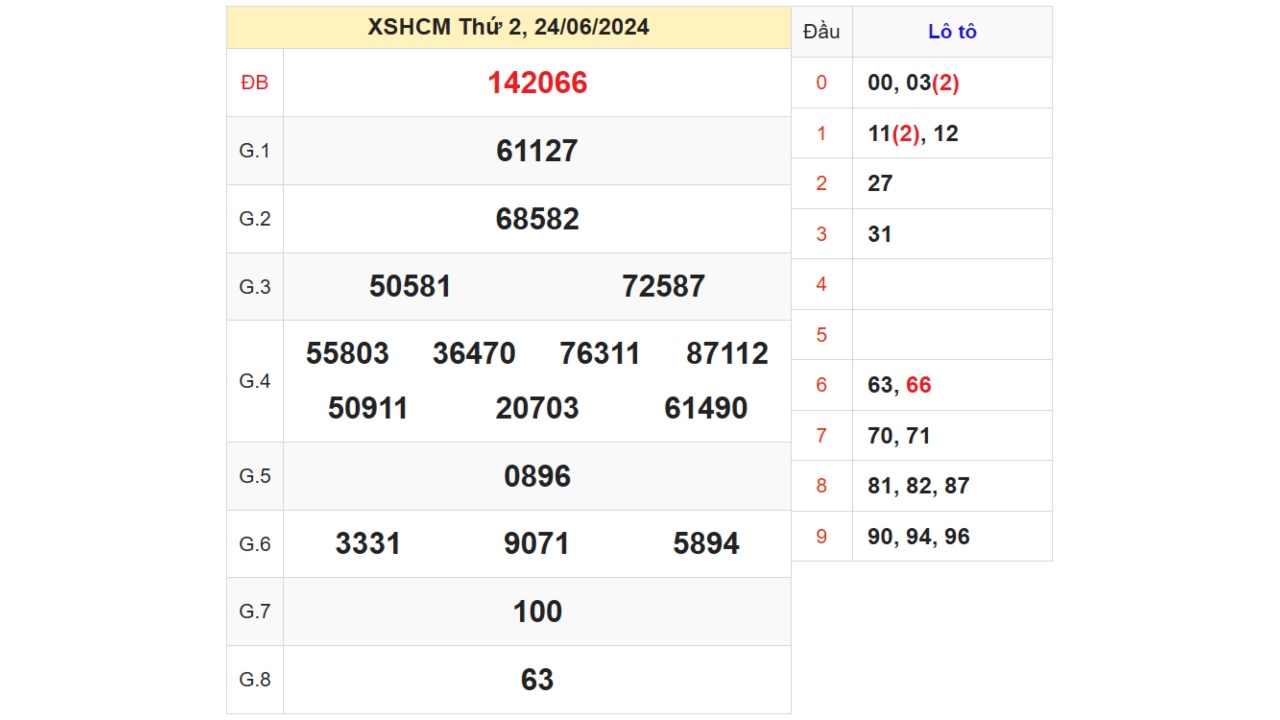
Task: Click the G.2 prize number 68582
Action: (x=537, y=219)
